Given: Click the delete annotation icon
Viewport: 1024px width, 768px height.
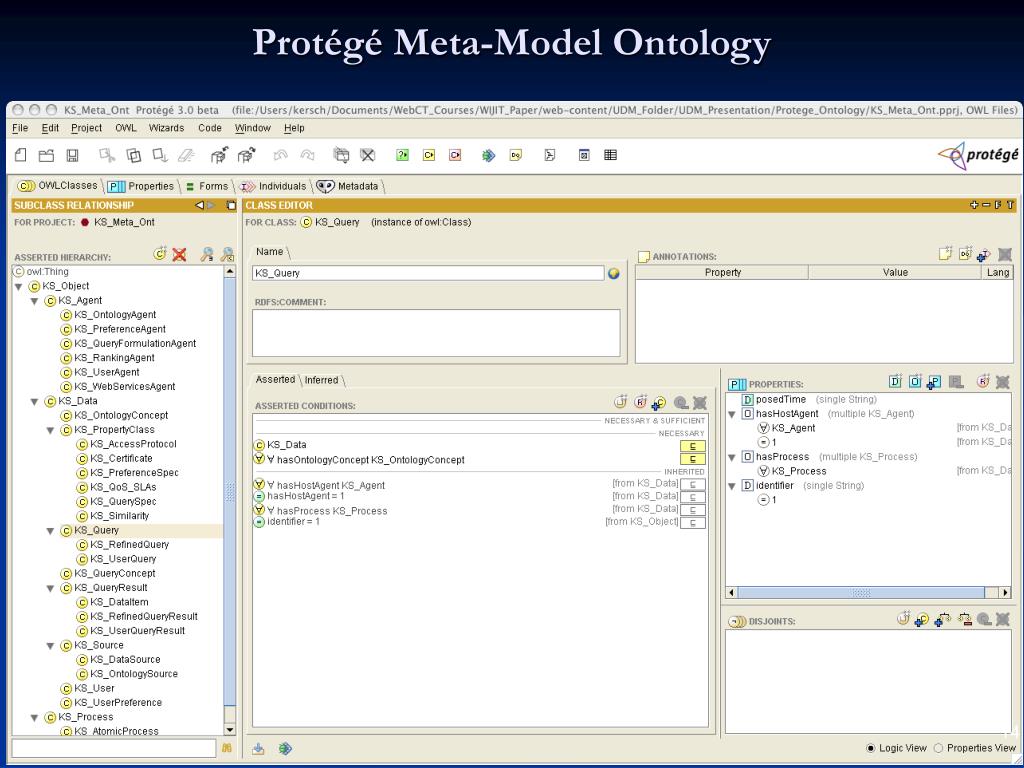Looking at the screenshot, I should click(1004, 254).
